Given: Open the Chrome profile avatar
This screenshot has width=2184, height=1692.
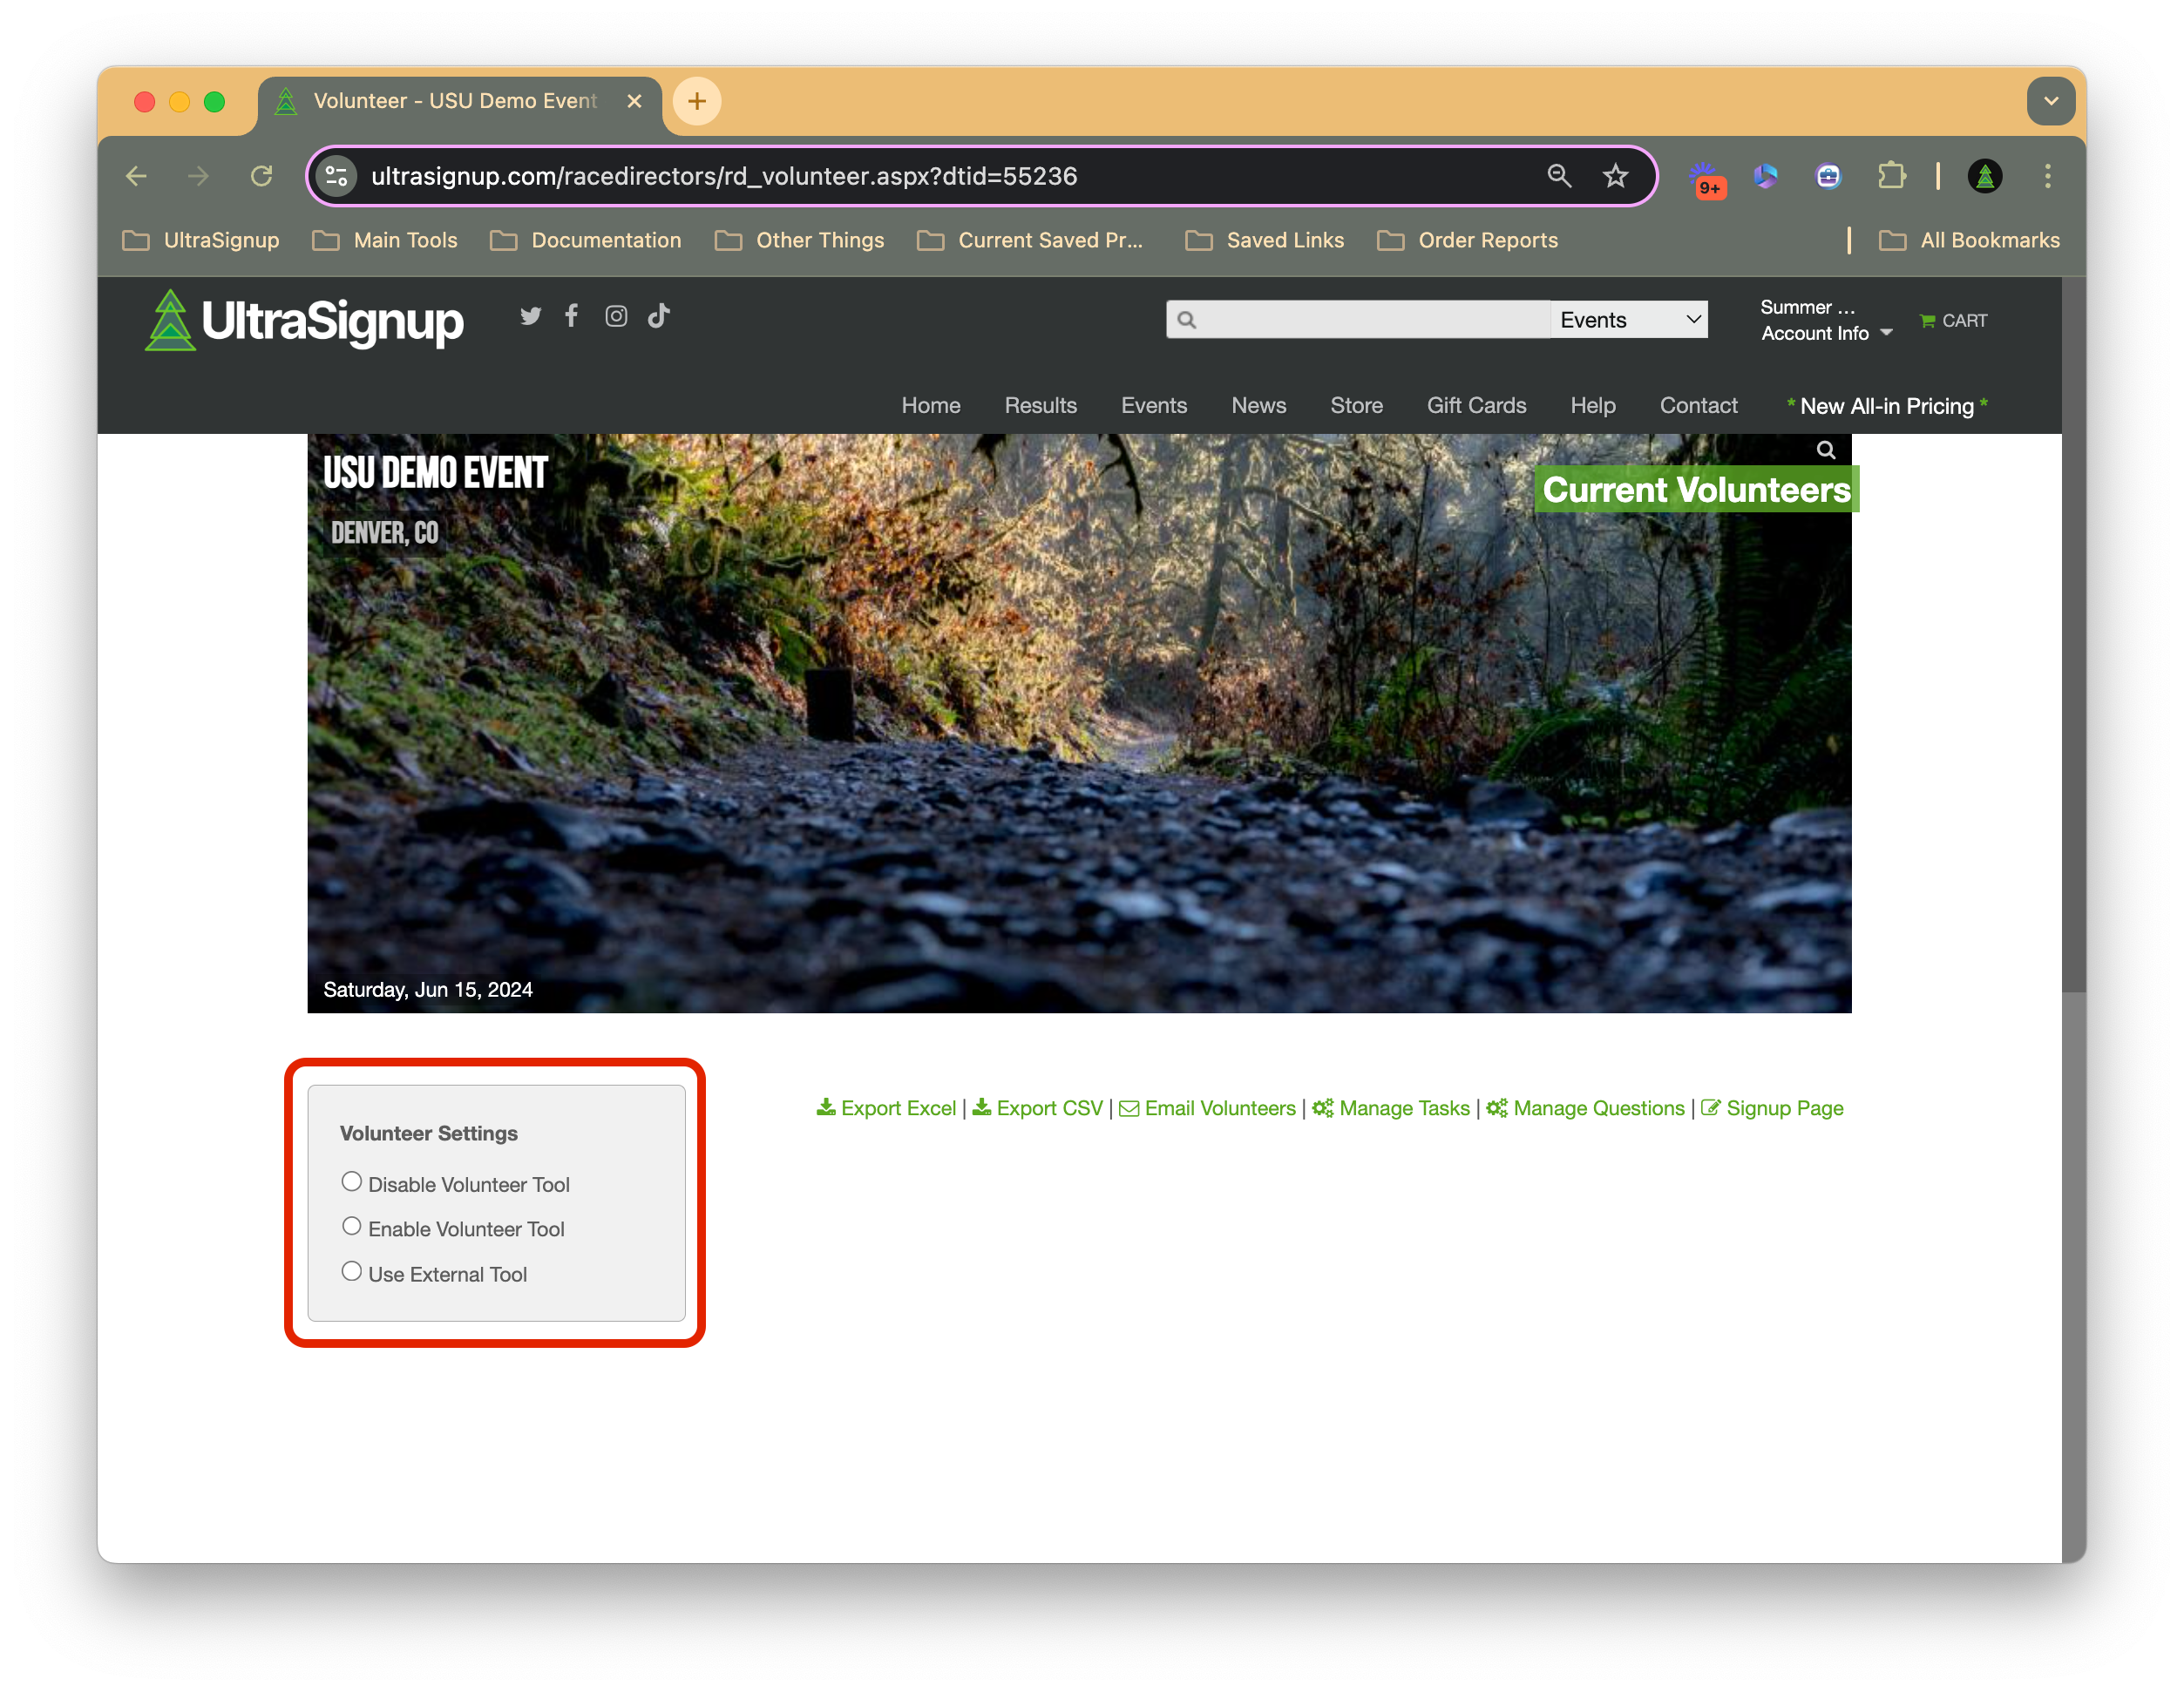Looking at the screenshot, I should pos(1985,176).
